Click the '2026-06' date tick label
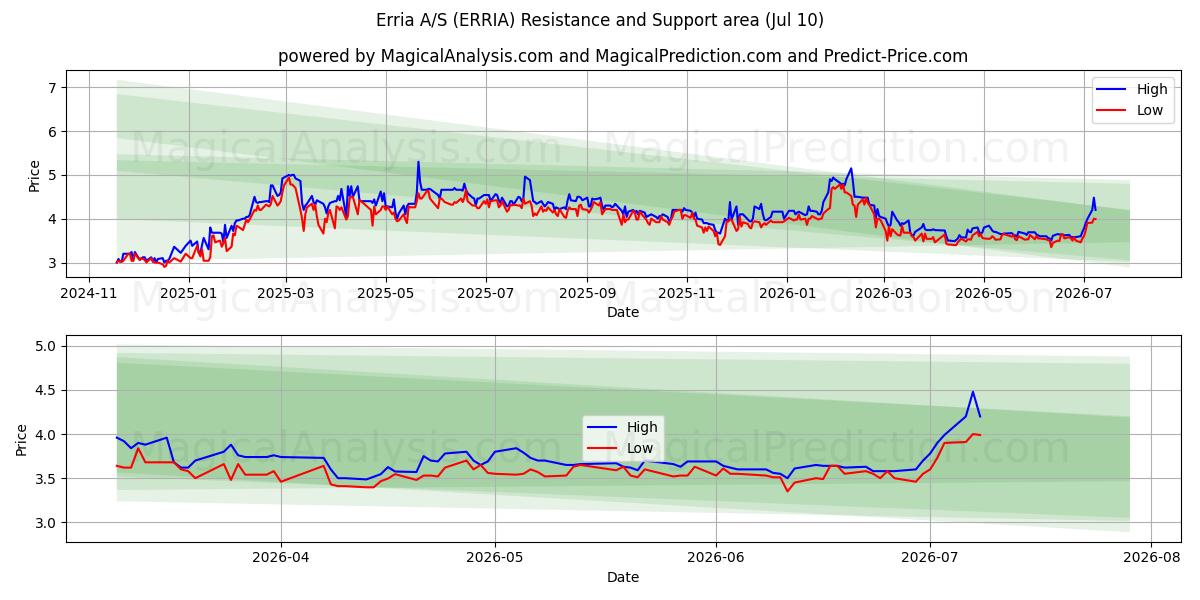This screenshot has height=600, width=1200. [x=716, y=559]
